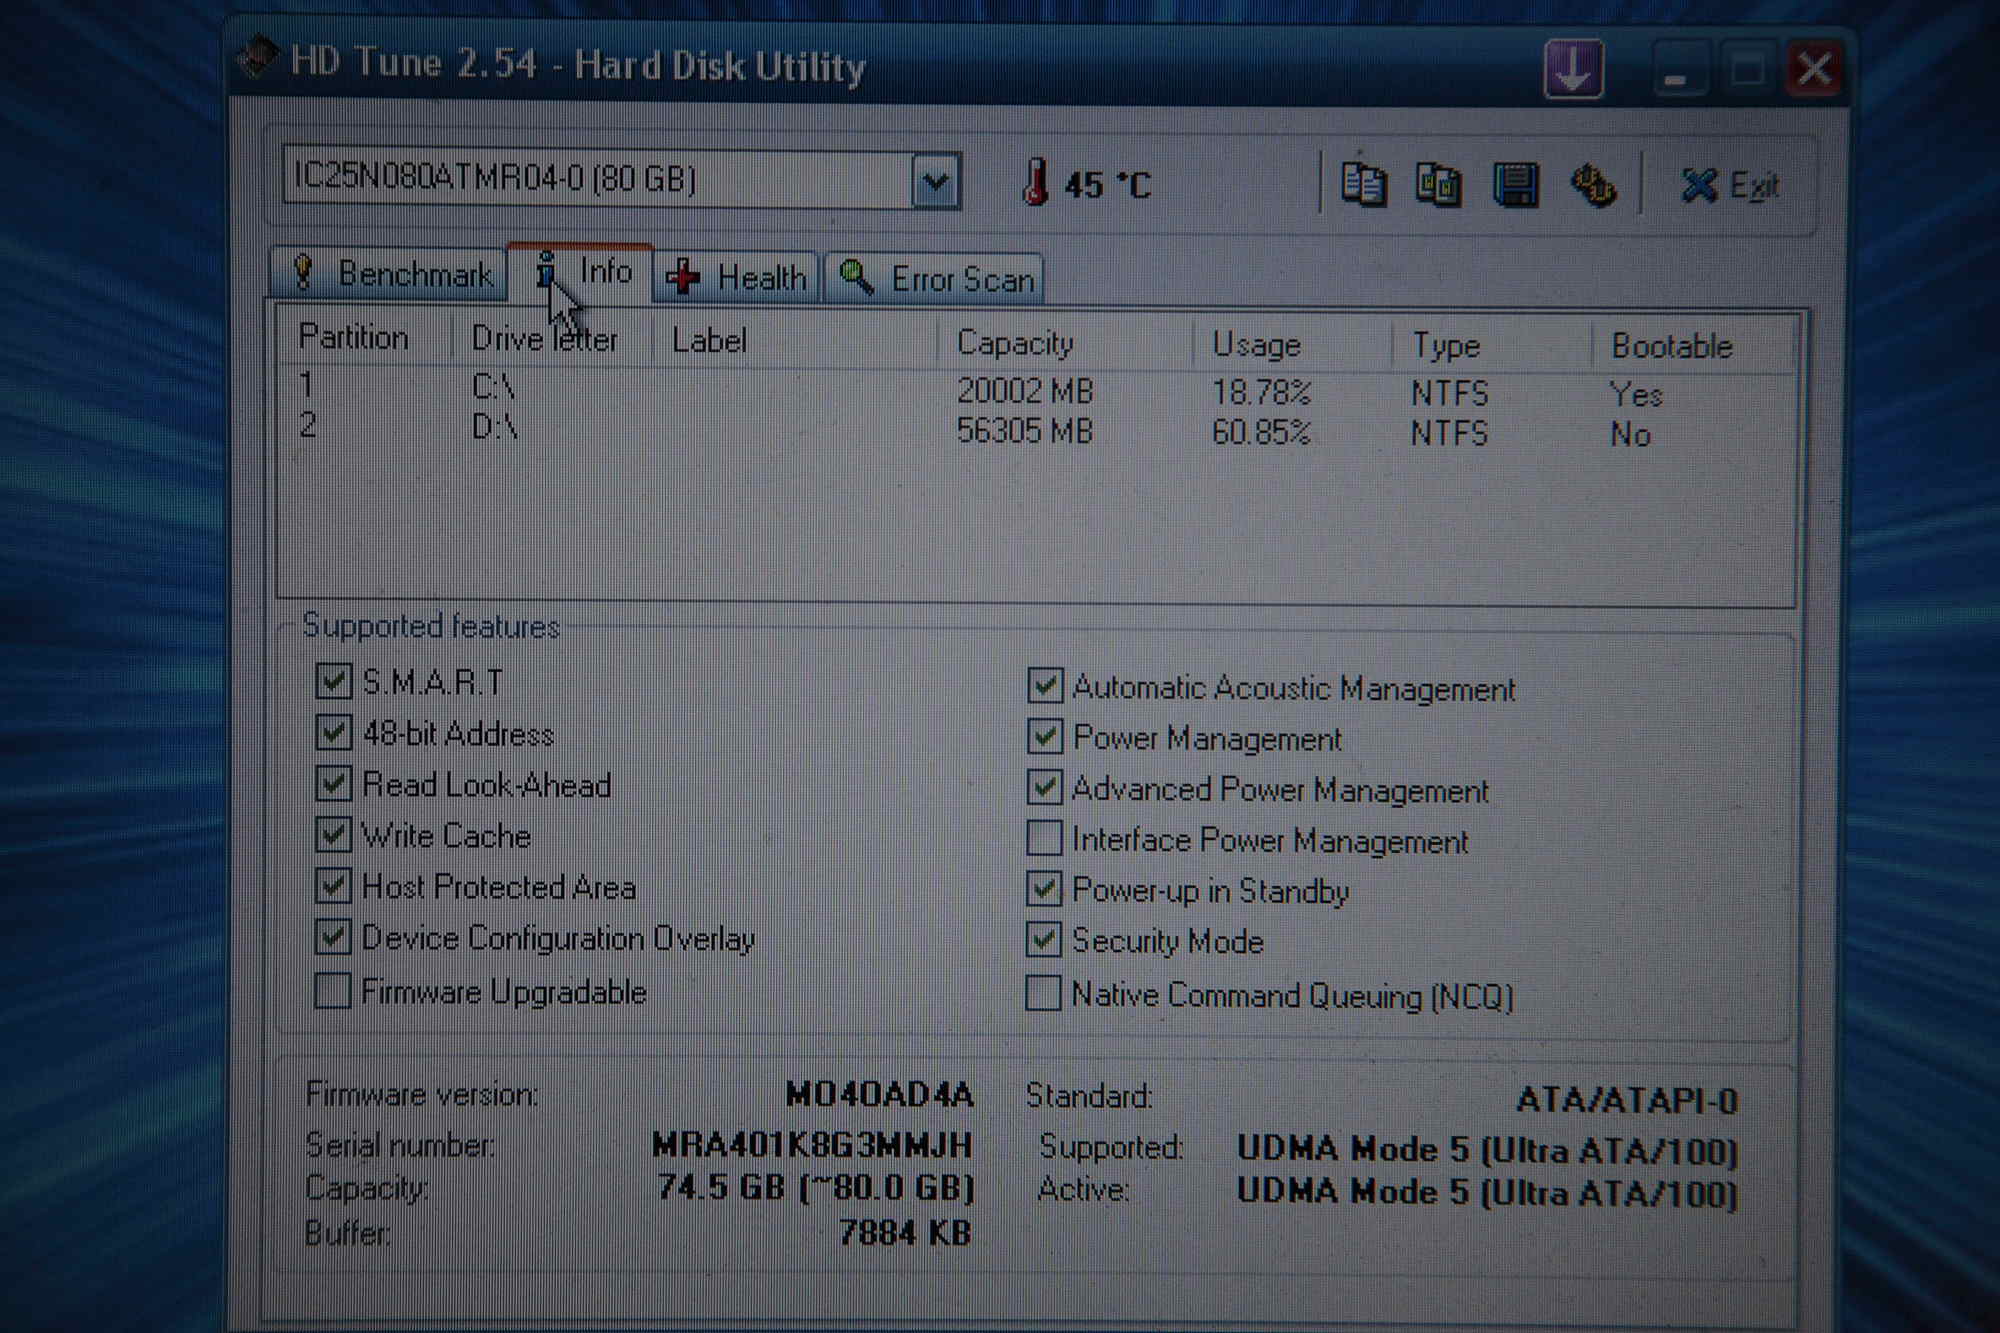Click the copy text to clipboard icon
This screenshot has height=1333, width=2000.
point(1363,185)
